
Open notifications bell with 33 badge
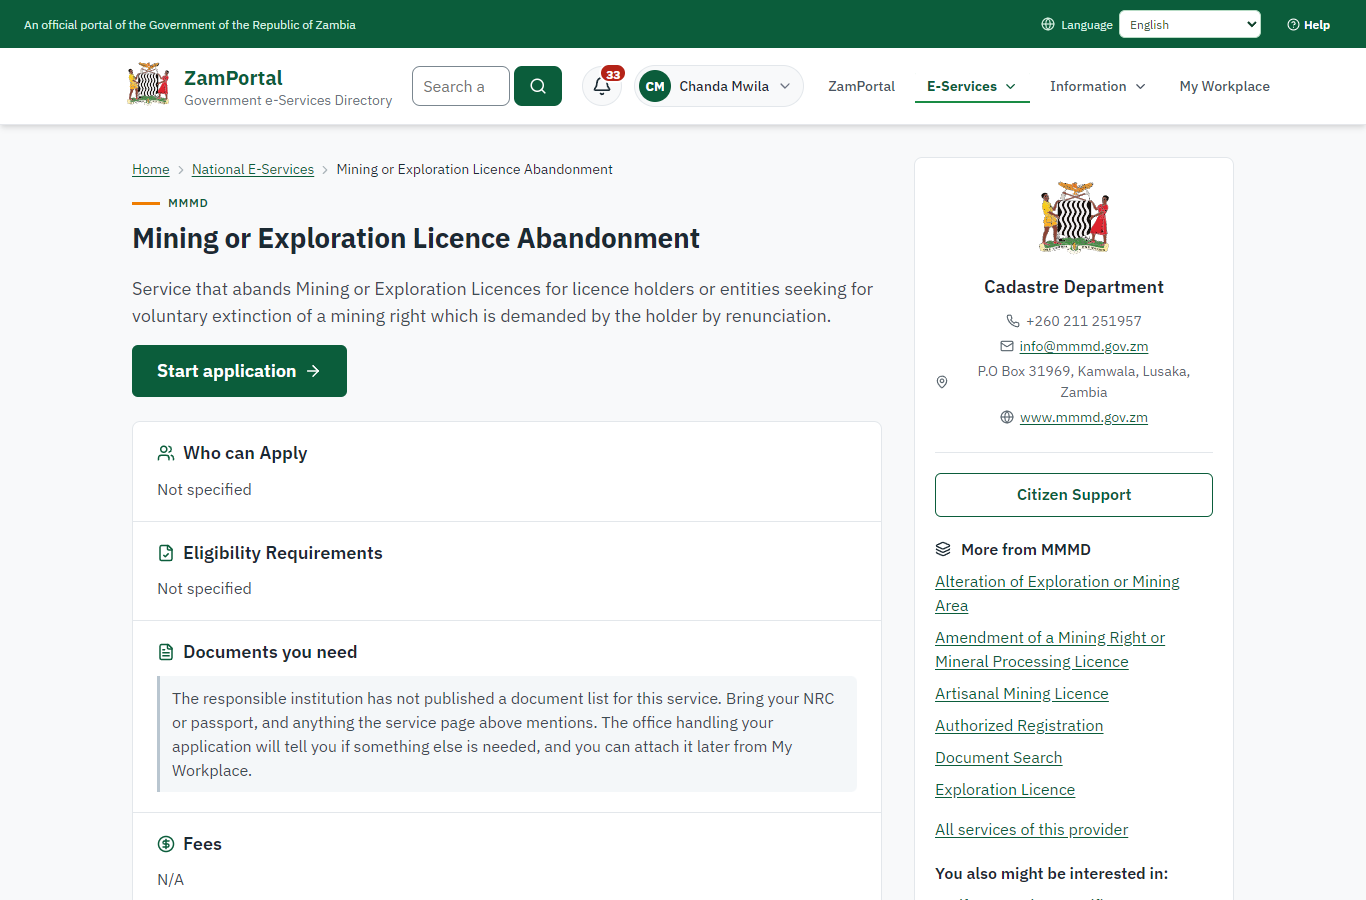click(602, 86)
